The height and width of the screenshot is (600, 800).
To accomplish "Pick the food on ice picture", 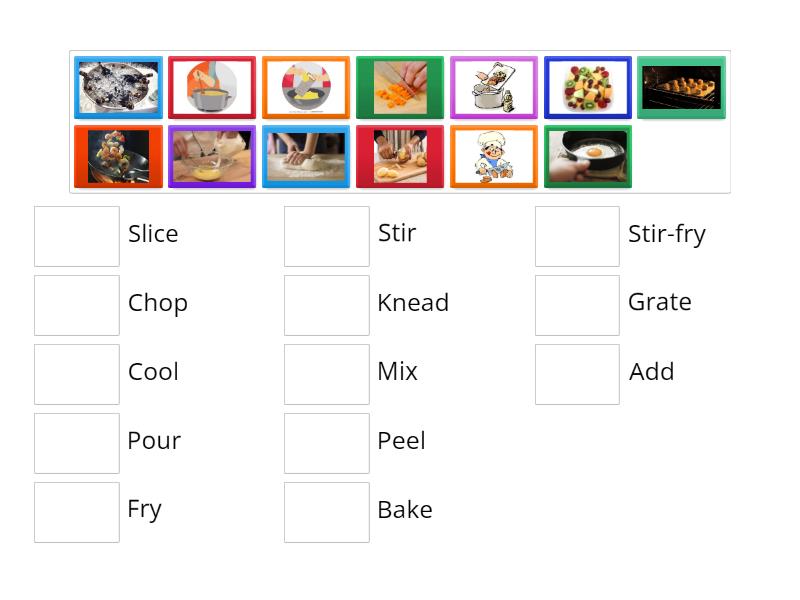I will click(x=118, y=87).
